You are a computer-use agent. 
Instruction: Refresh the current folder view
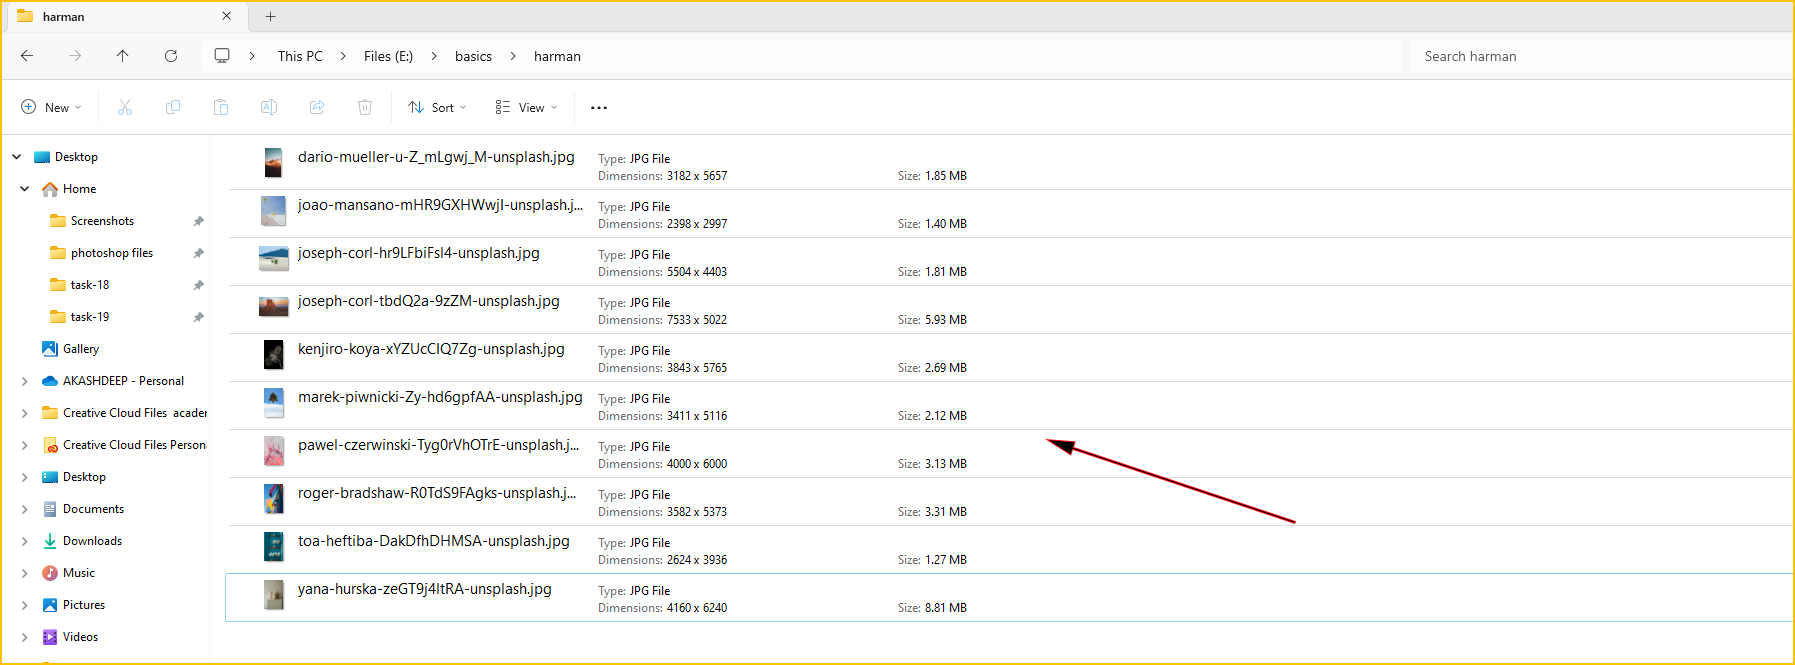click(171, 56)
